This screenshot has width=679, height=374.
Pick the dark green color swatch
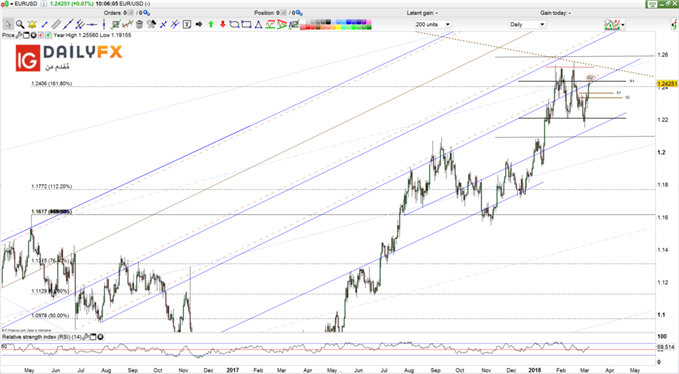click(369, 27)
